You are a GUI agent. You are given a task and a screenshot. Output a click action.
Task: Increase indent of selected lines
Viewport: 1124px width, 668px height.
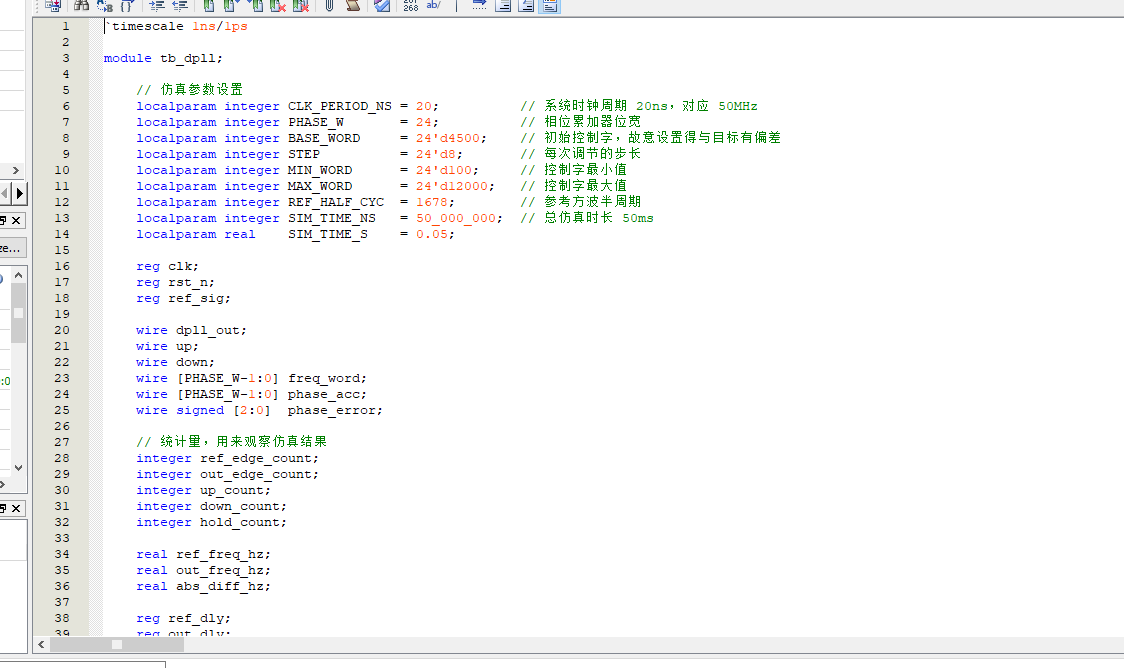tap(157, 6)
